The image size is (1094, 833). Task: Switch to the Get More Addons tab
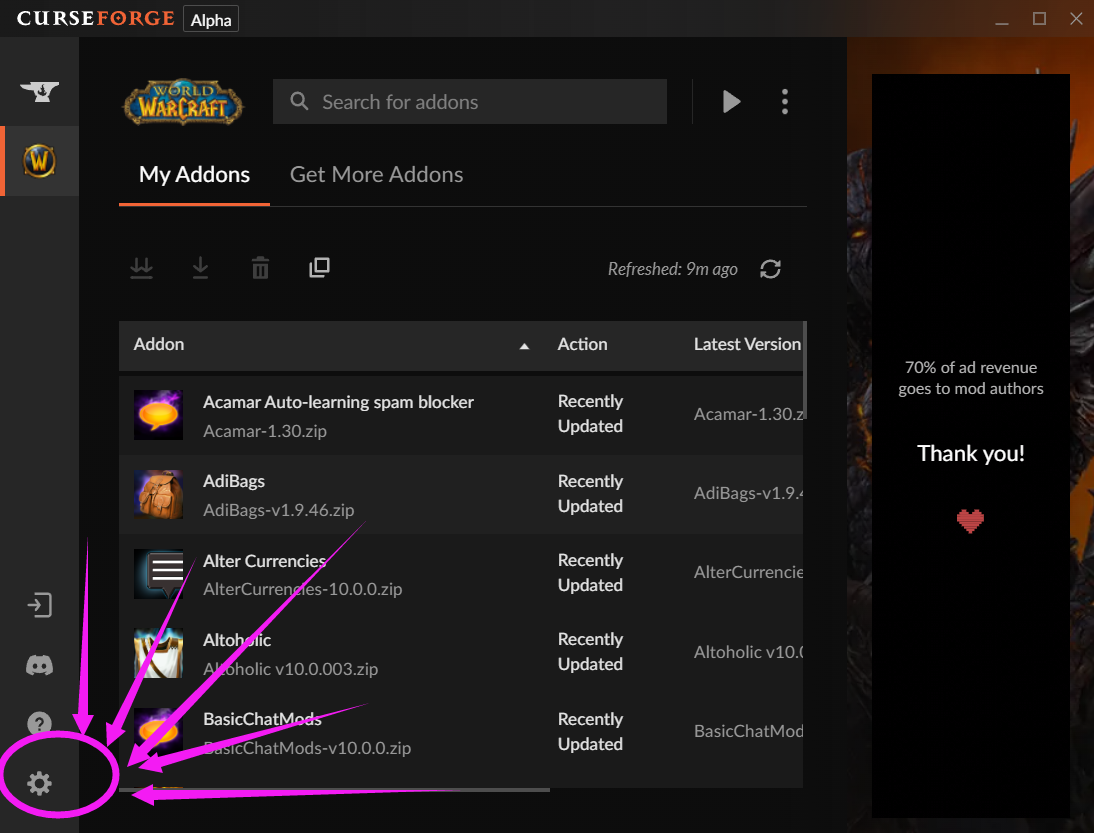click(376, 174)
